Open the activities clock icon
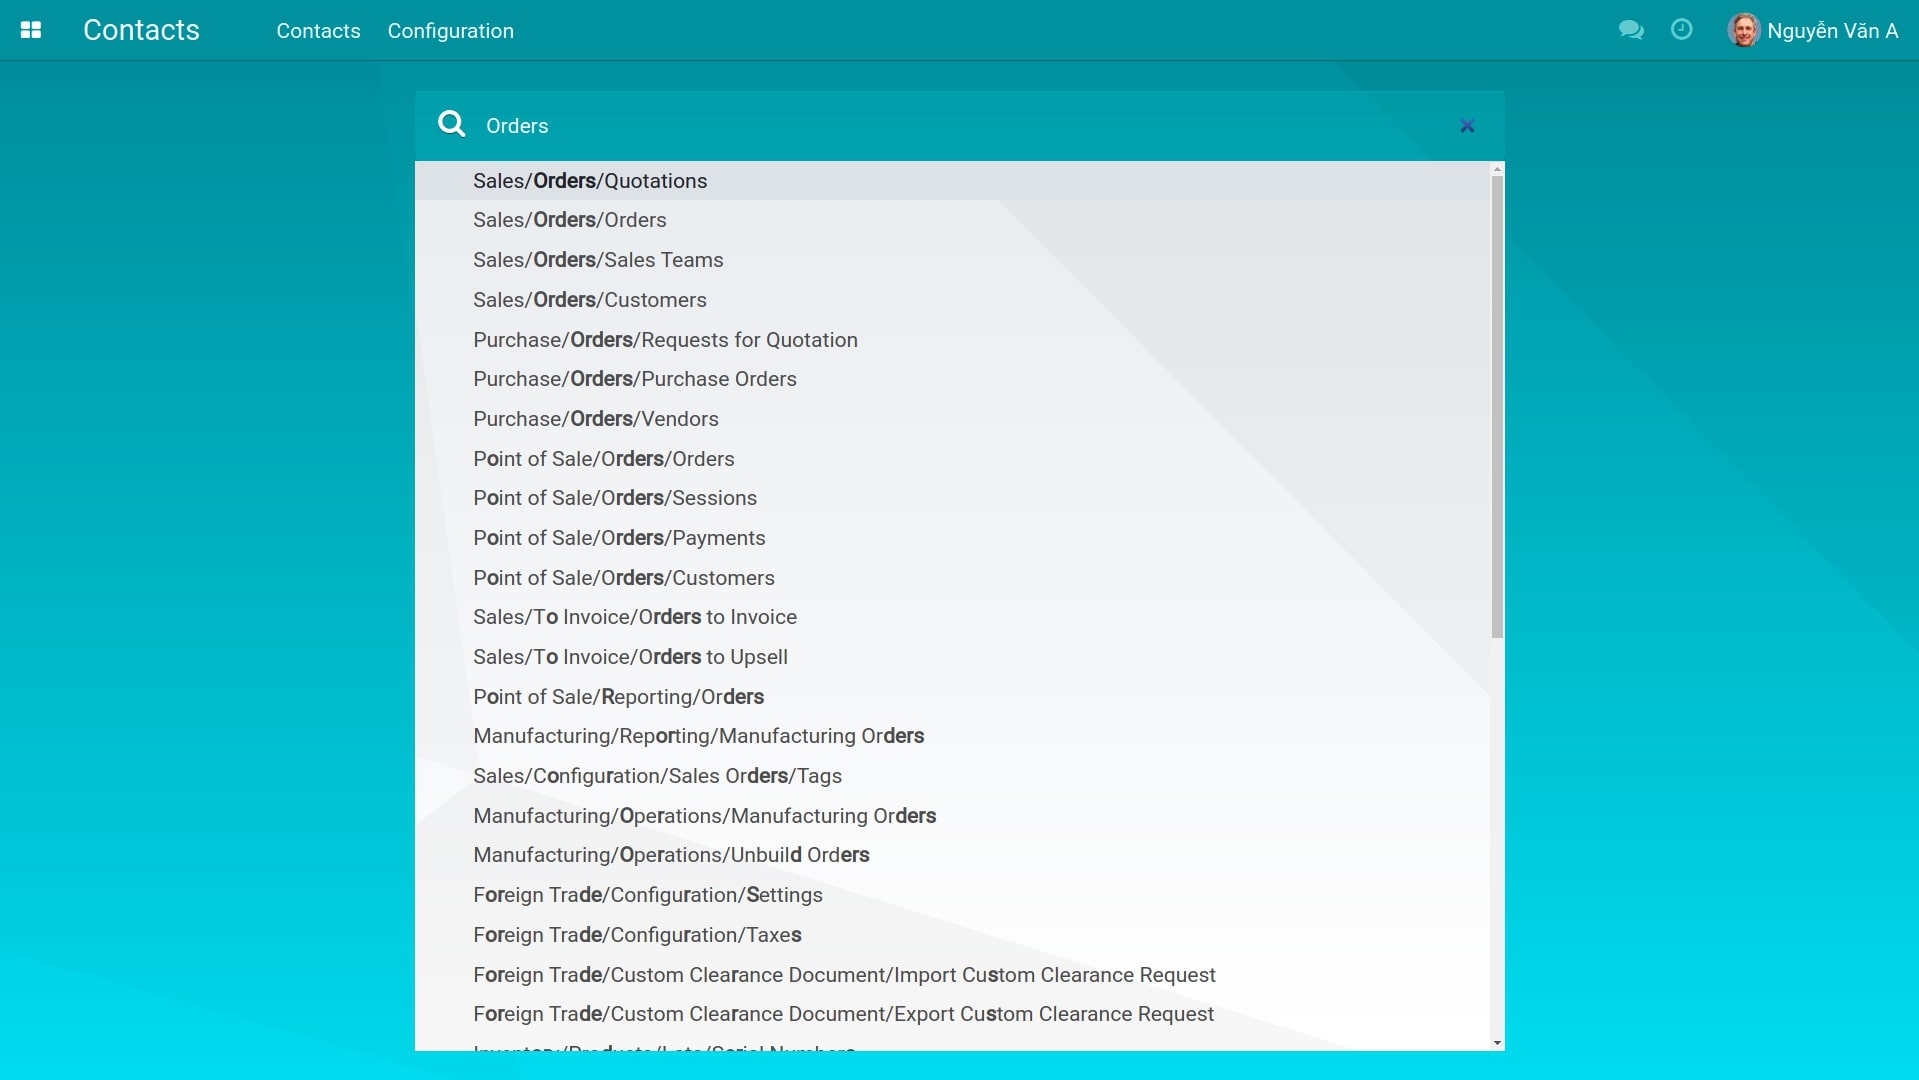Viewport: 1919px width, 1080px height. [x=1682, y=30]
